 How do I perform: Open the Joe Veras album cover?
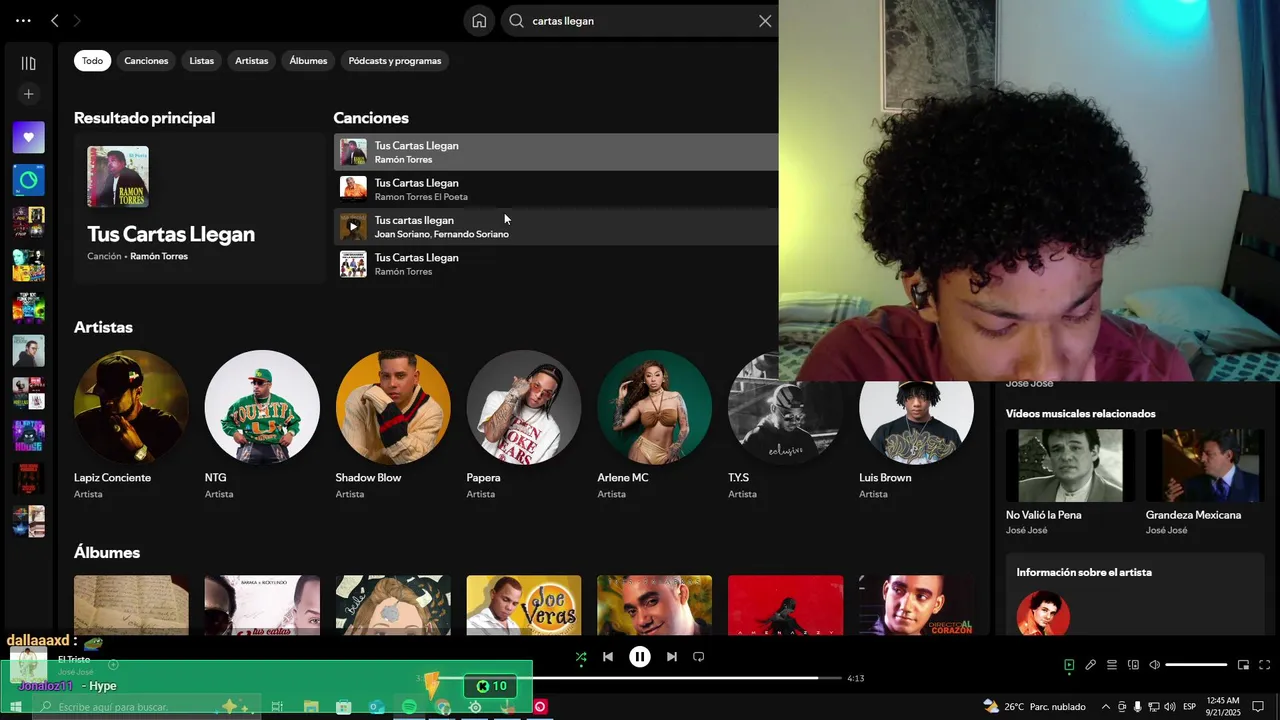524,605
